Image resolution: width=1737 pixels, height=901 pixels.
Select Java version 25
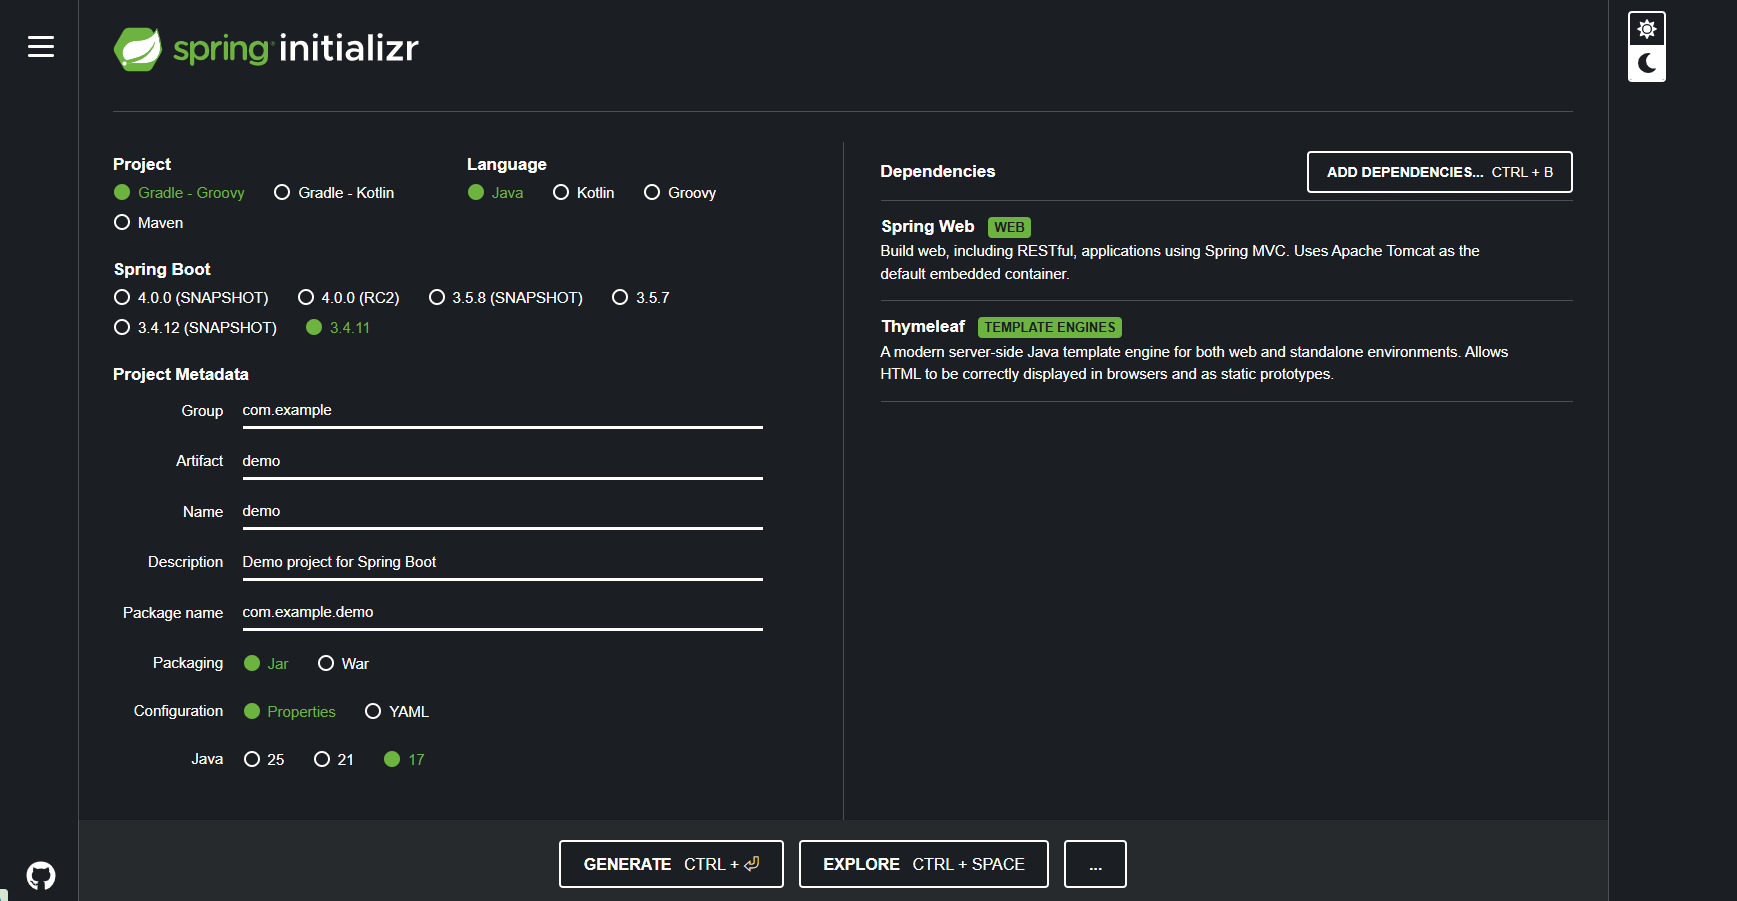point(264,760)
